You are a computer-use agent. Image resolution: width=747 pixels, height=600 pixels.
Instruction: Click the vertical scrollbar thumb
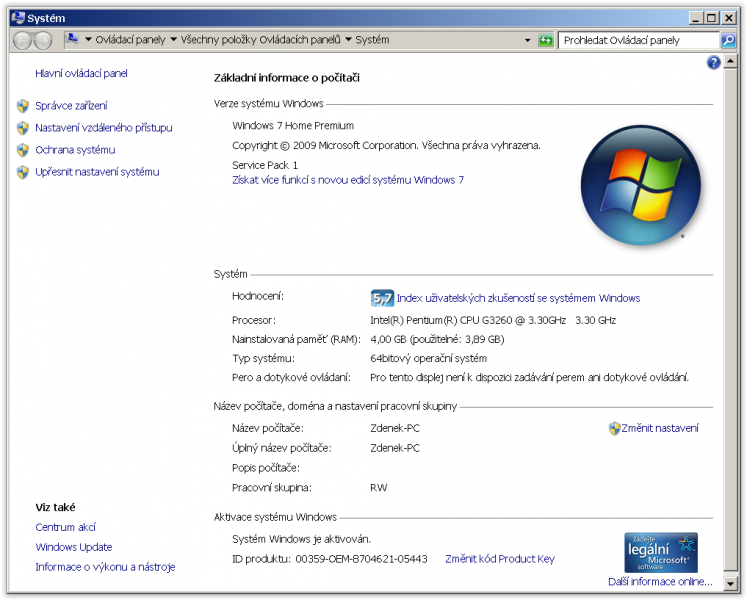730,319
